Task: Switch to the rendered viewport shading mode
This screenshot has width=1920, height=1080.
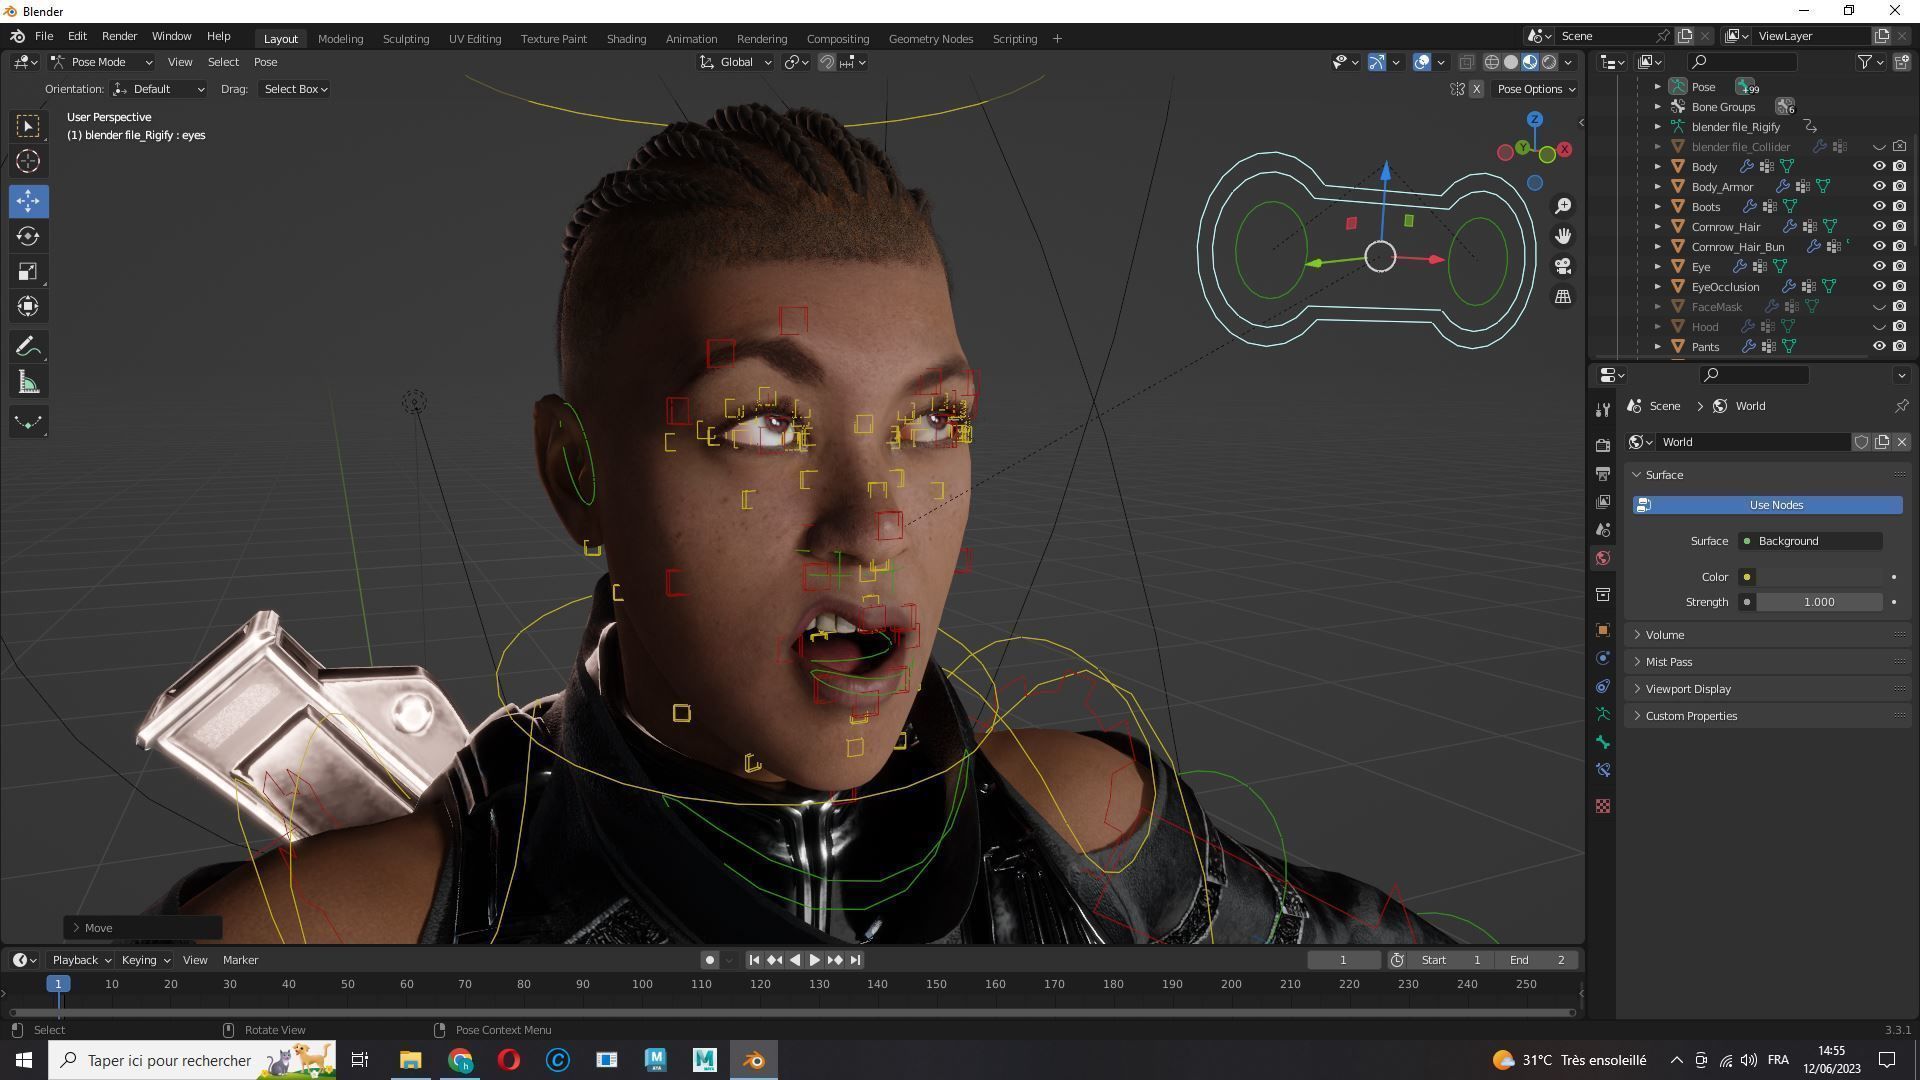Action: (1549, 62)
